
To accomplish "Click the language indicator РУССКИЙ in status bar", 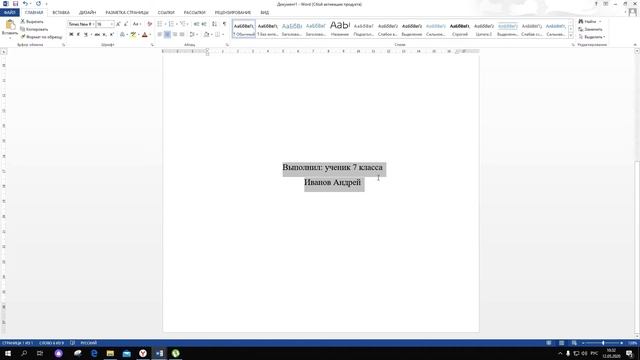I will 89,343.
